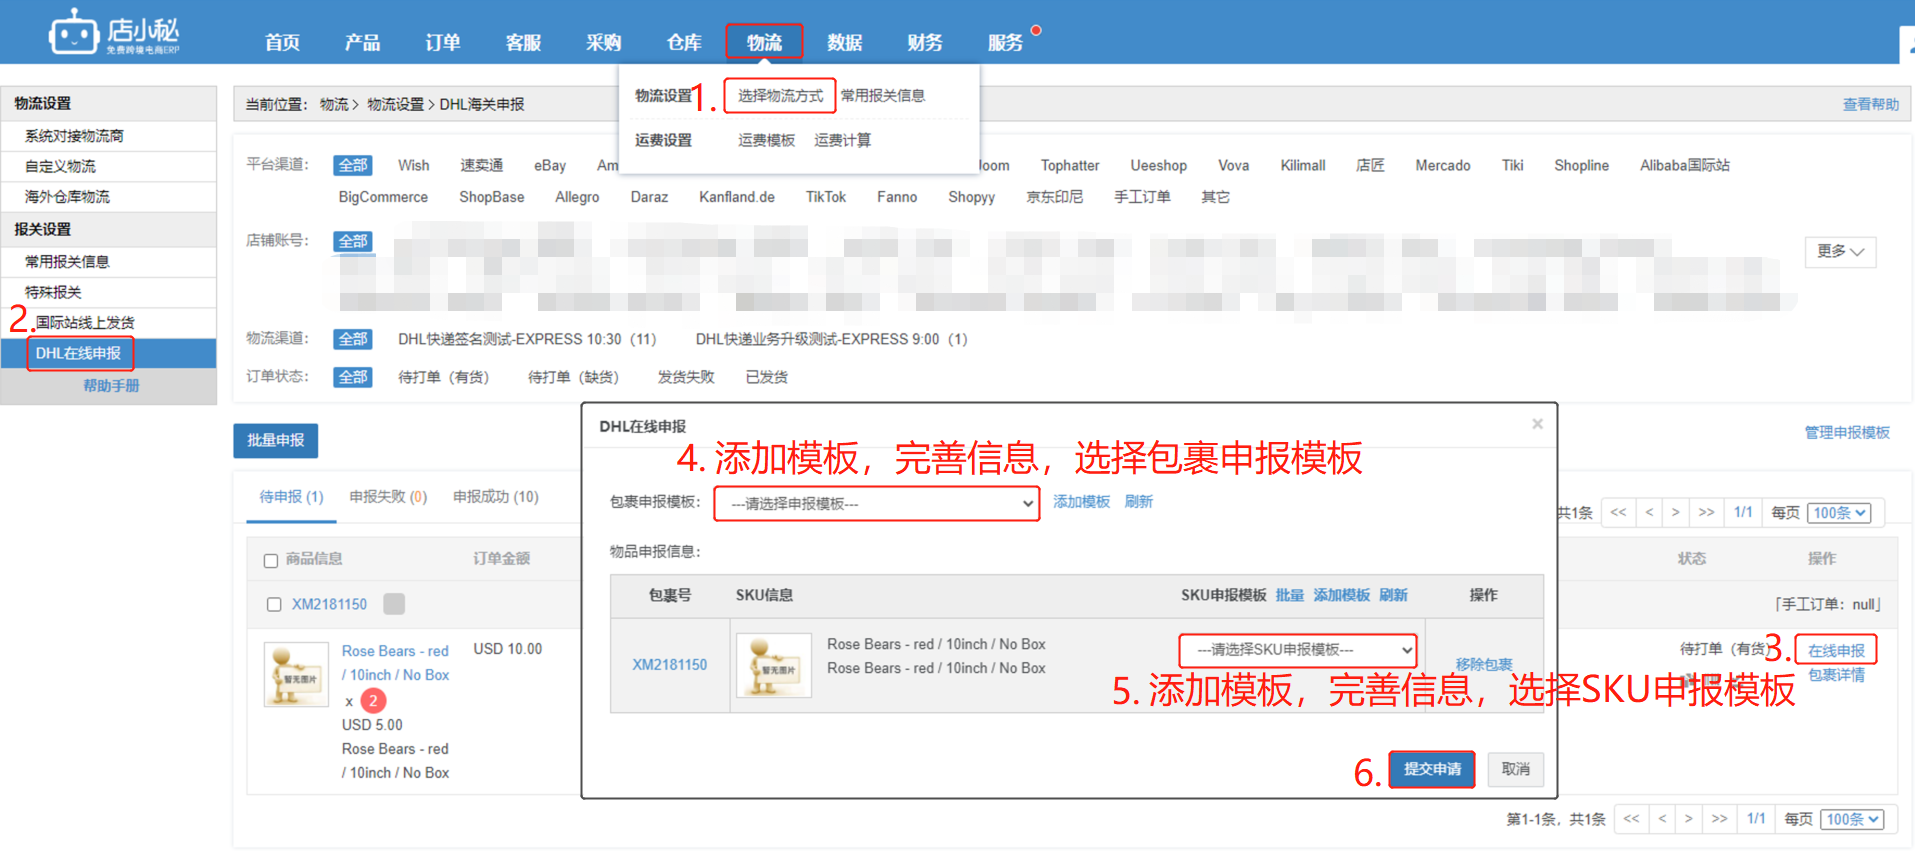Open the 数据 top menu
Viewport: 1915px width, 851px height.
click(844, 42)
